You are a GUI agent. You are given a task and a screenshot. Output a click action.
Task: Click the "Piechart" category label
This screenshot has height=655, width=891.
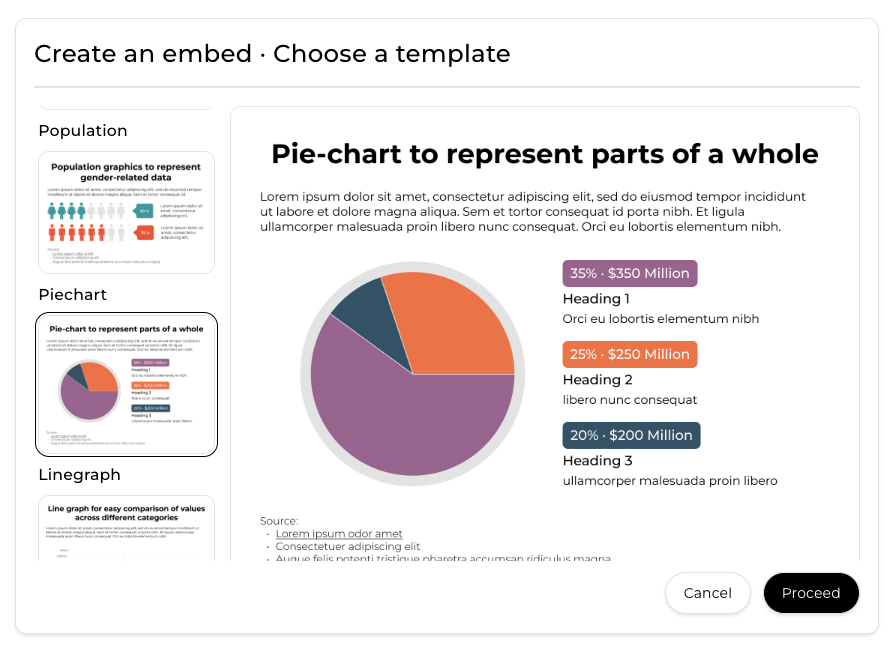click(72, 295)
